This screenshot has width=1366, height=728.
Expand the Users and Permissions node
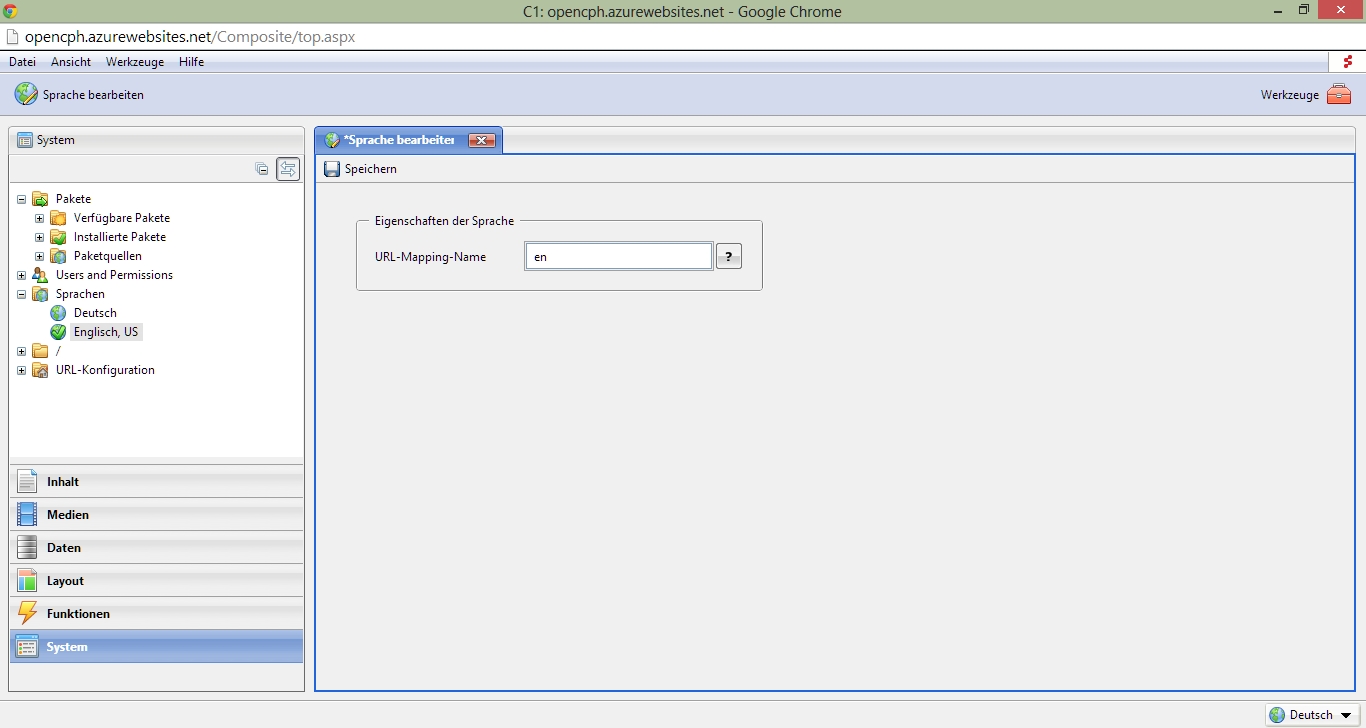click(x=22, y=275)
